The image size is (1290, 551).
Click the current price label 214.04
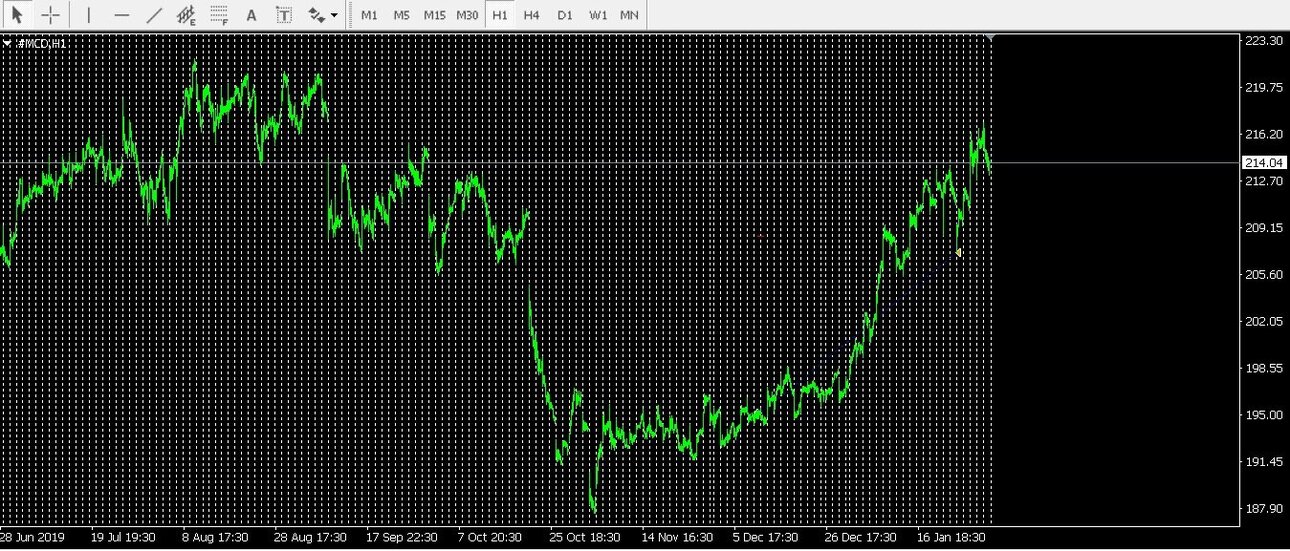coord(1263,162)
